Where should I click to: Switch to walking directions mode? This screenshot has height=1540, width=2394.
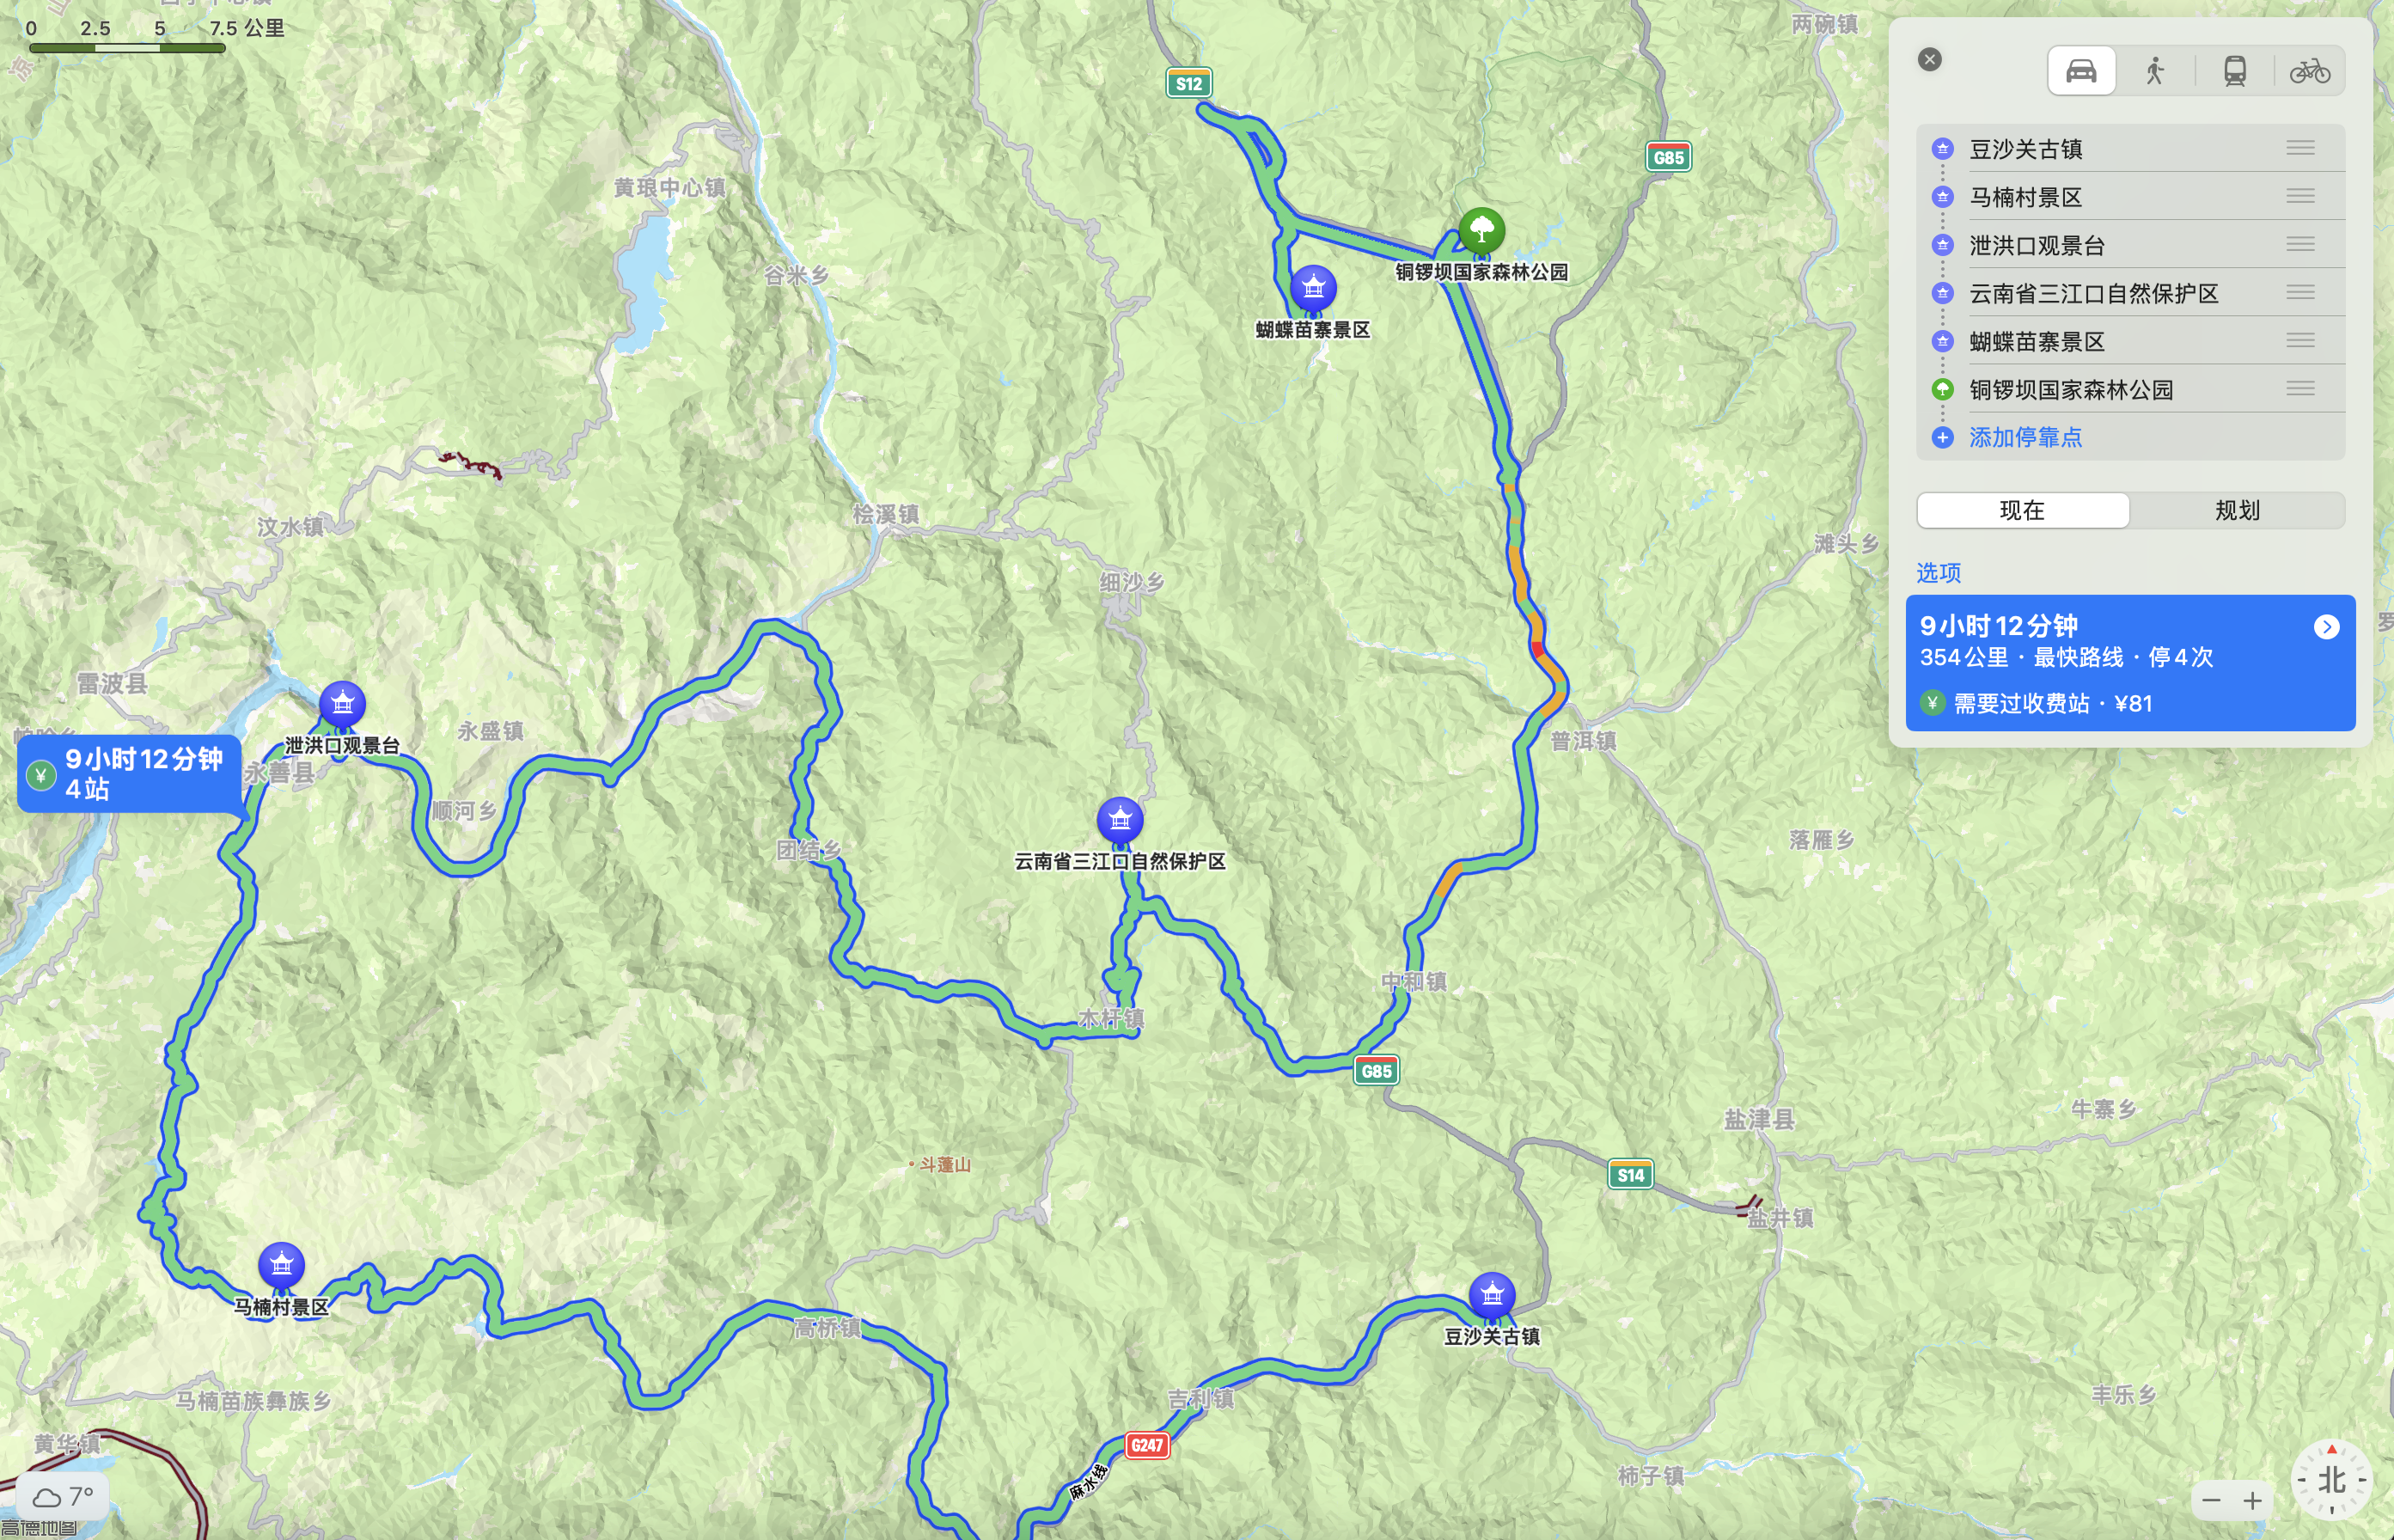(2155, 71)
